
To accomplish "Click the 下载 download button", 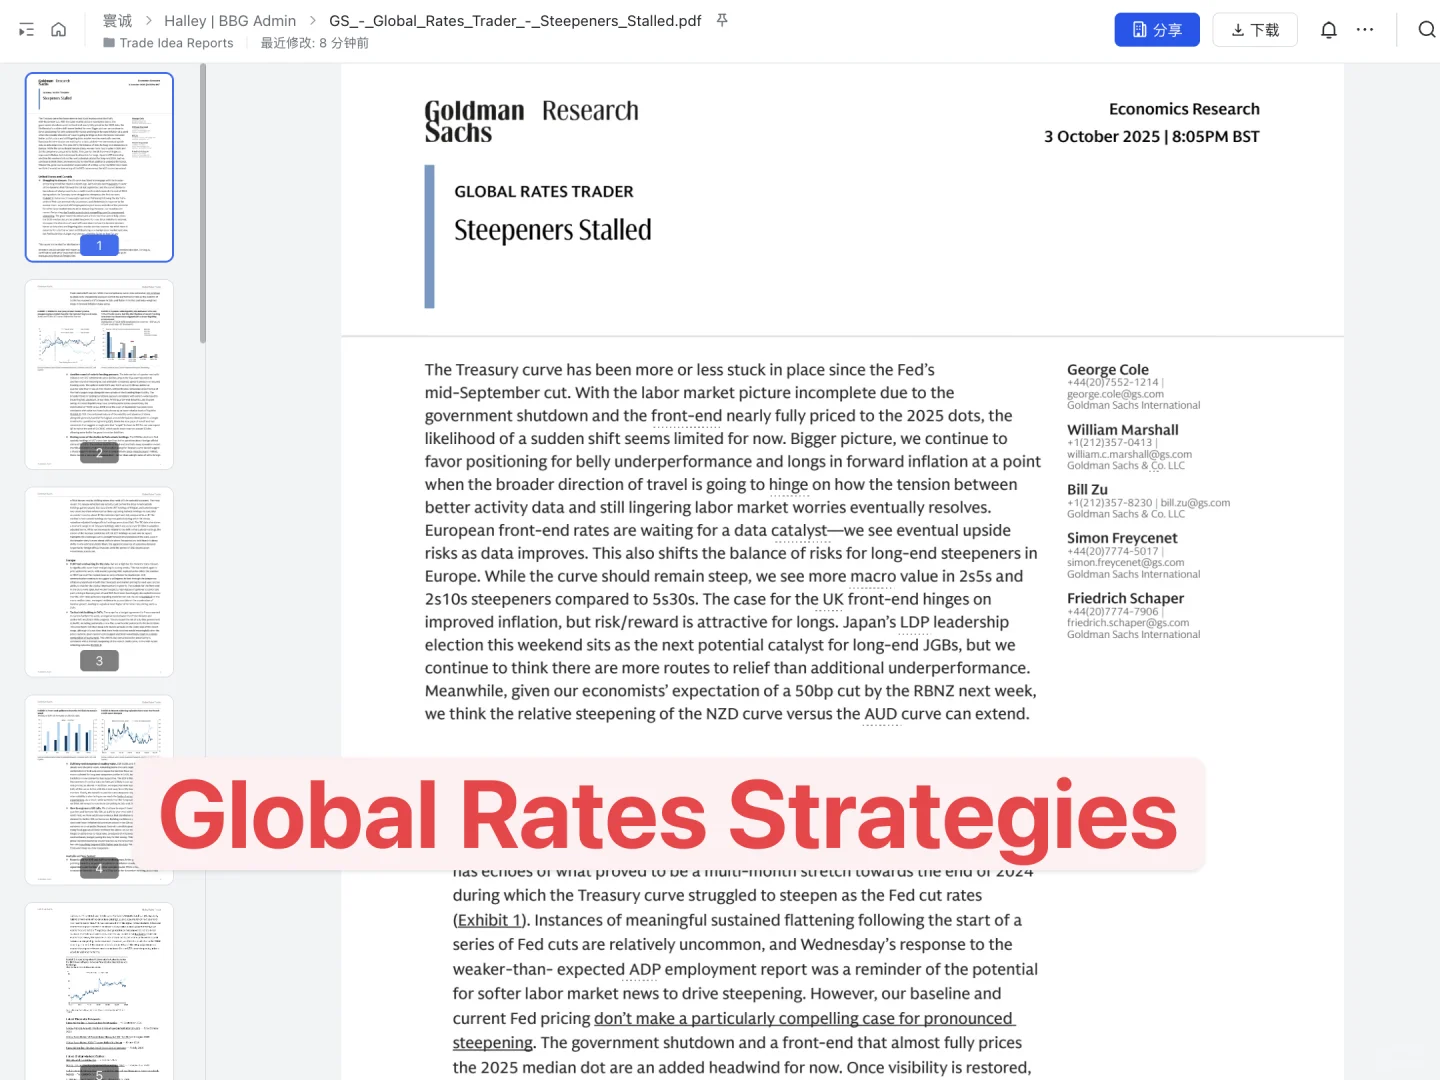I will click(x=1255, y=30).
